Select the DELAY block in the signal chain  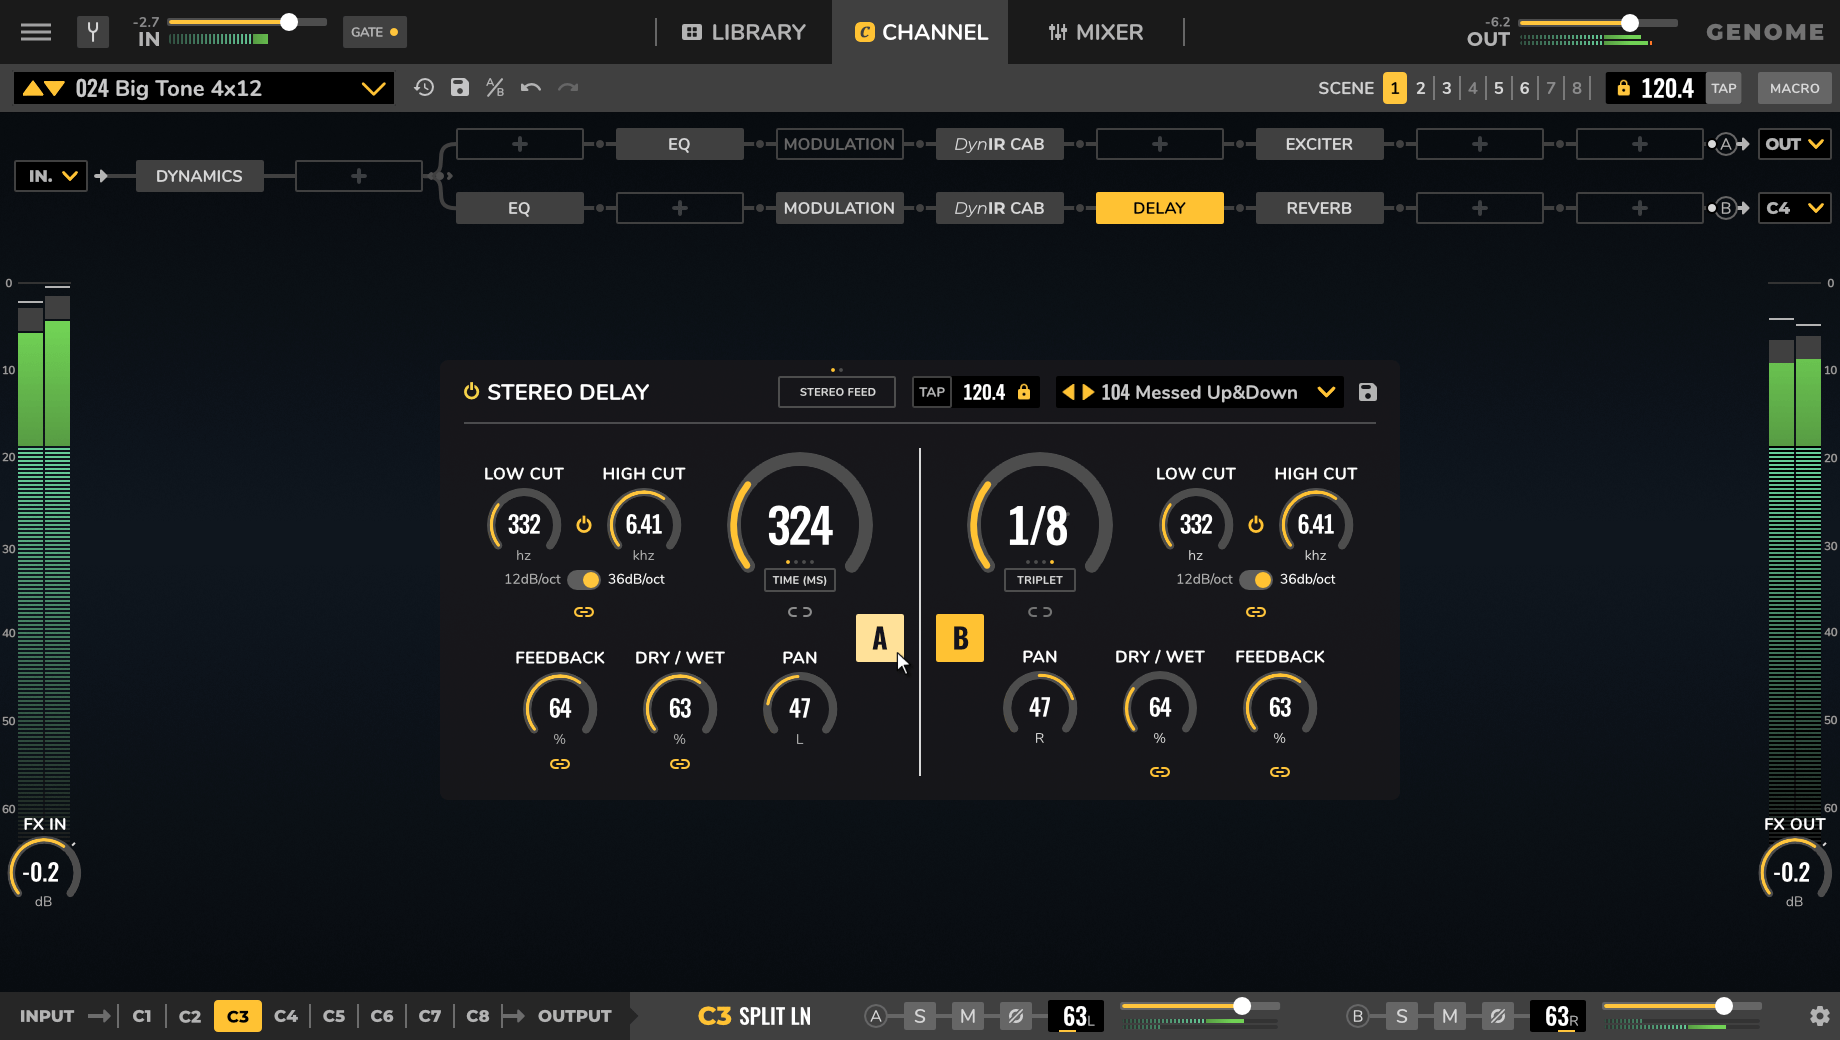[1159, 207]
